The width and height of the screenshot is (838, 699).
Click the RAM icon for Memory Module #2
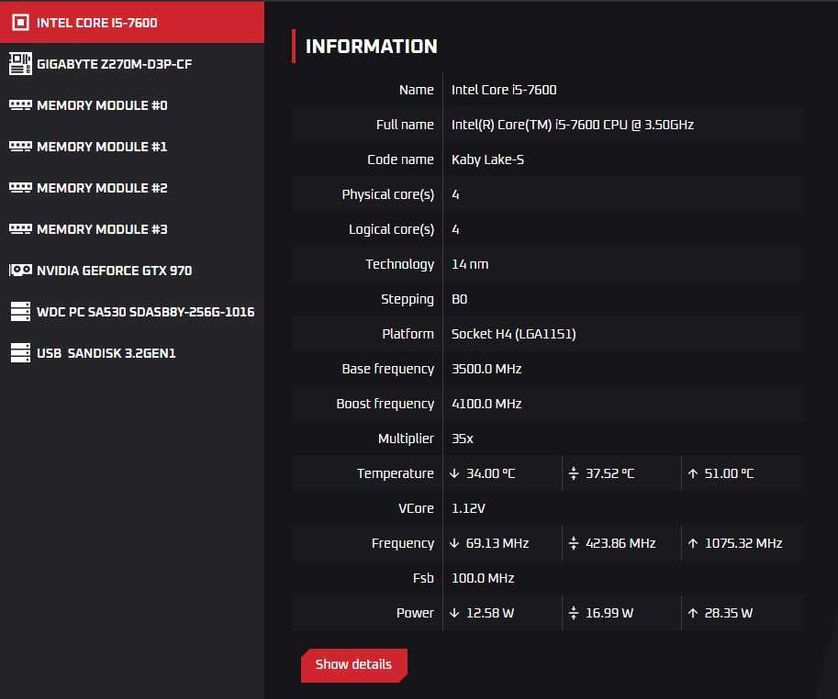pyautogui.click(x=20, y=188)
